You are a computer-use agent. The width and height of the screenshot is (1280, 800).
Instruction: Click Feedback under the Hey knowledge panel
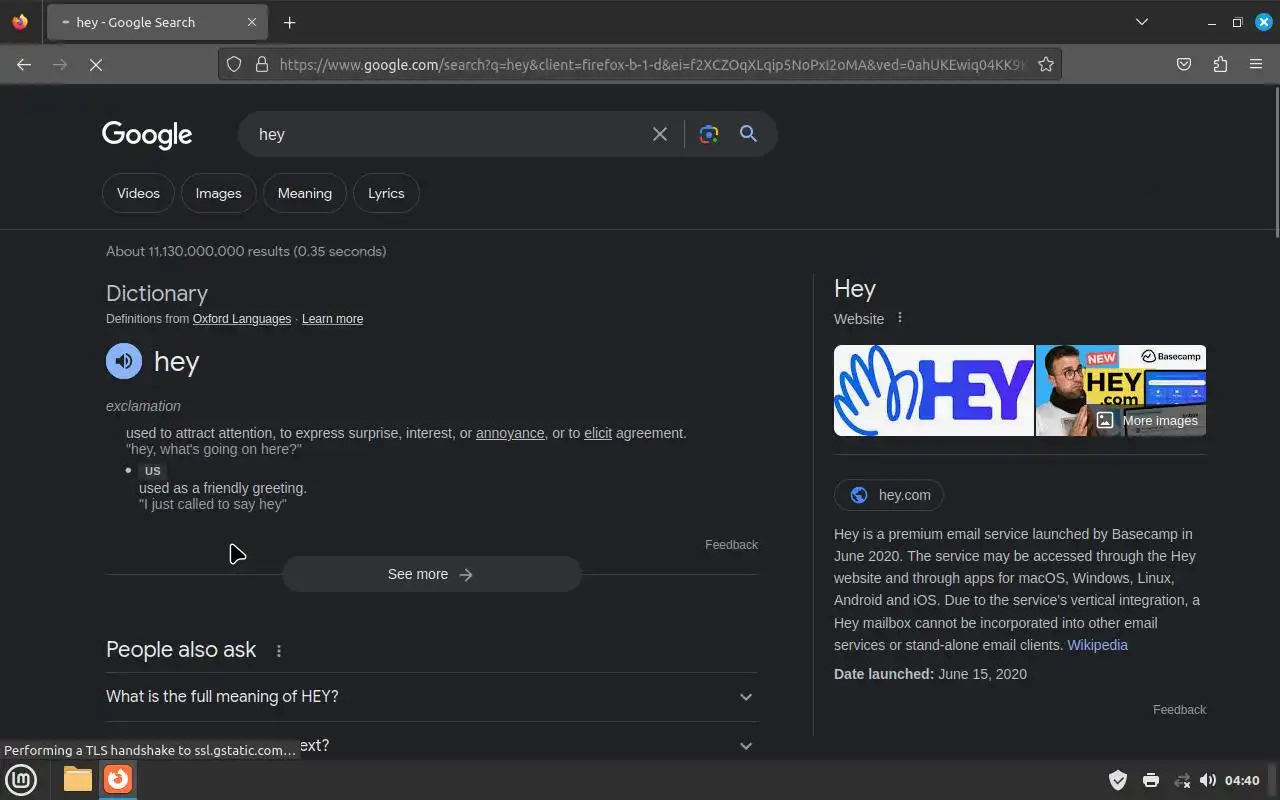pyautogui.click(x=1179, y=710)
